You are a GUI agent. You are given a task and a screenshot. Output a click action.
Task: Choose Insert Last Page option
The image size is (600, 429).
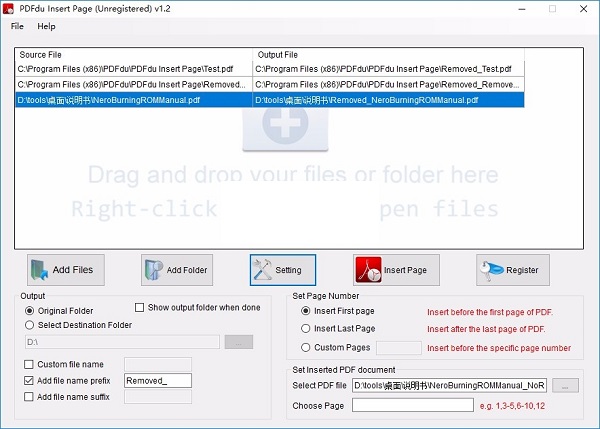(305, 328)
